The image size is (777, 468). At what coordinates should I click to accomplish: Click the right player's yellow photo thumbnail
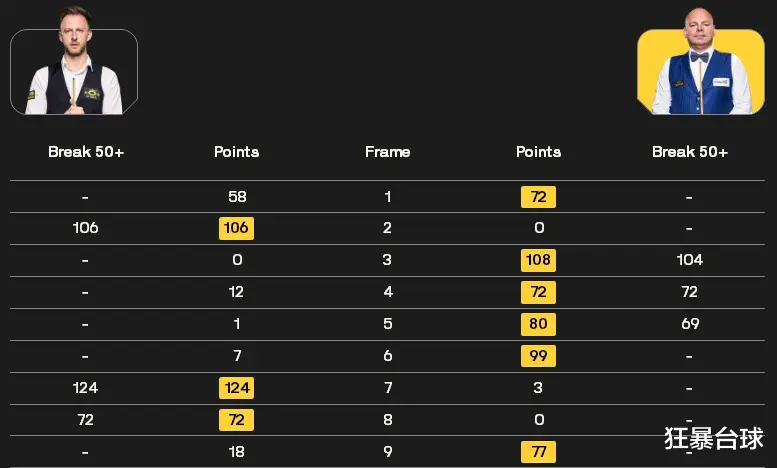pyautogui.click(x=701, y=61)
